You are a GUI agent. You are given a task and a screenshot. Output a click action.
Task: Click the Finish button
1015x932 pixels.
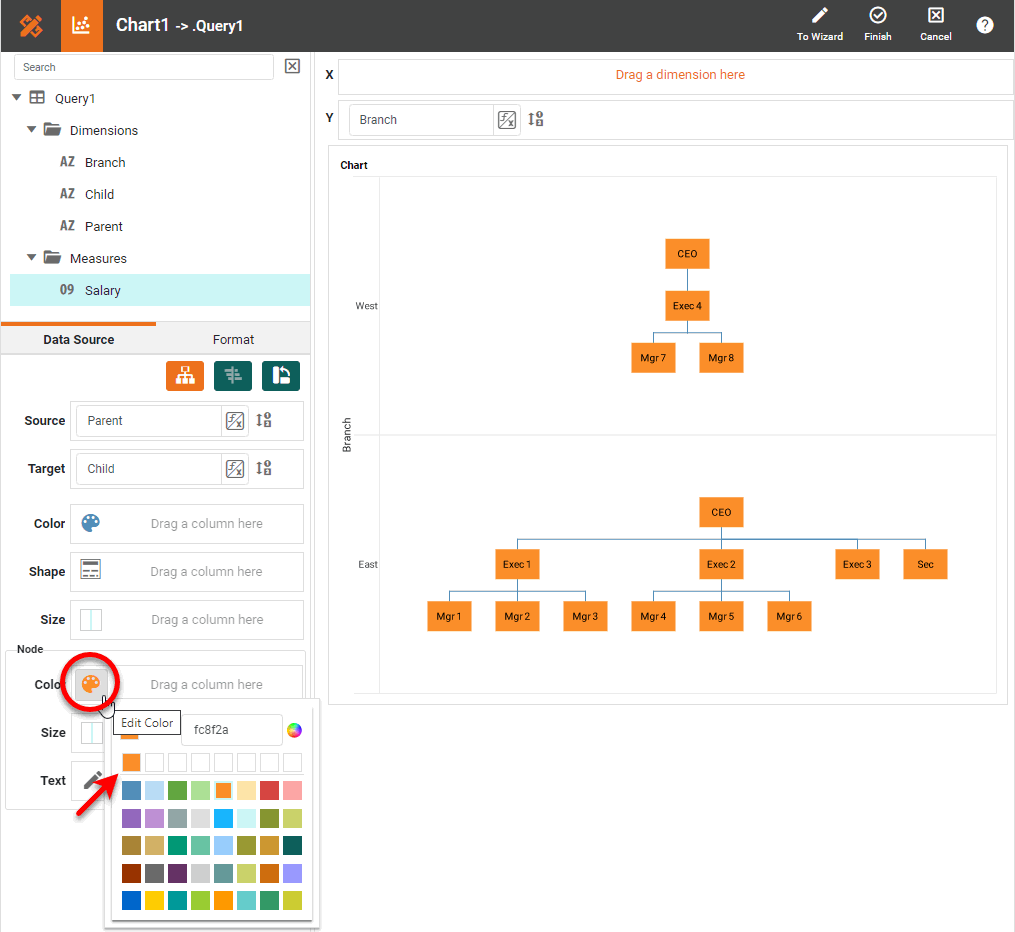click(877, 25)
